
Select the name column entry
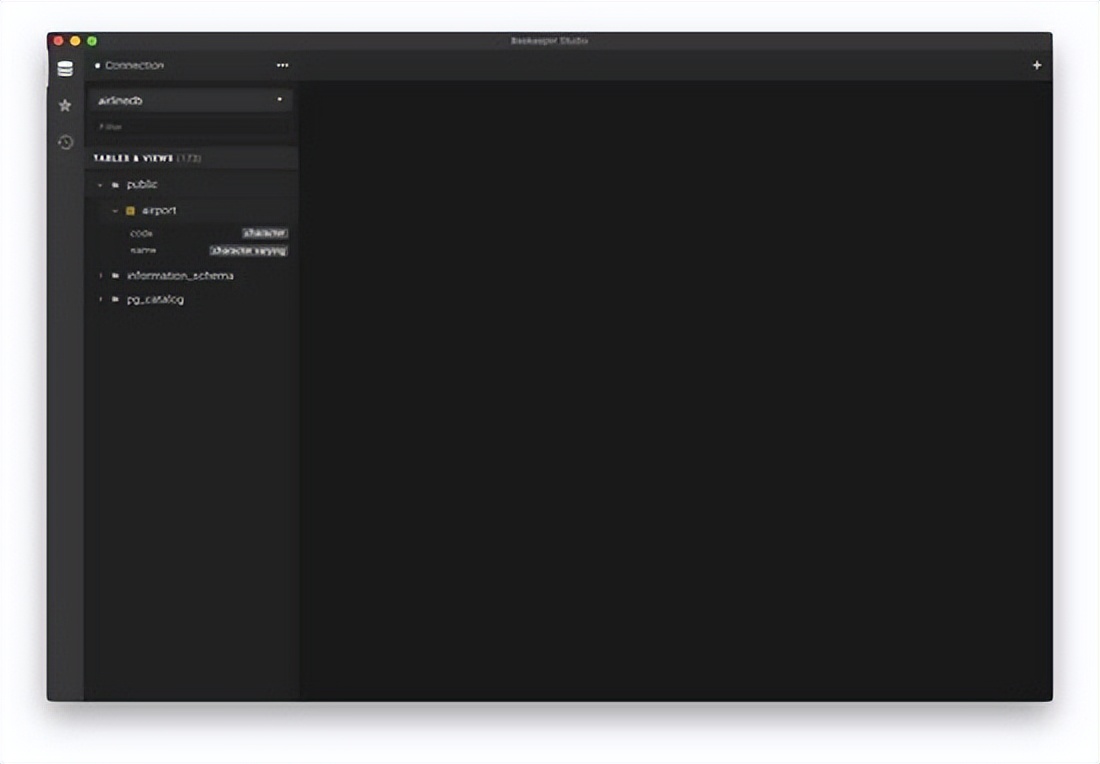143,250
